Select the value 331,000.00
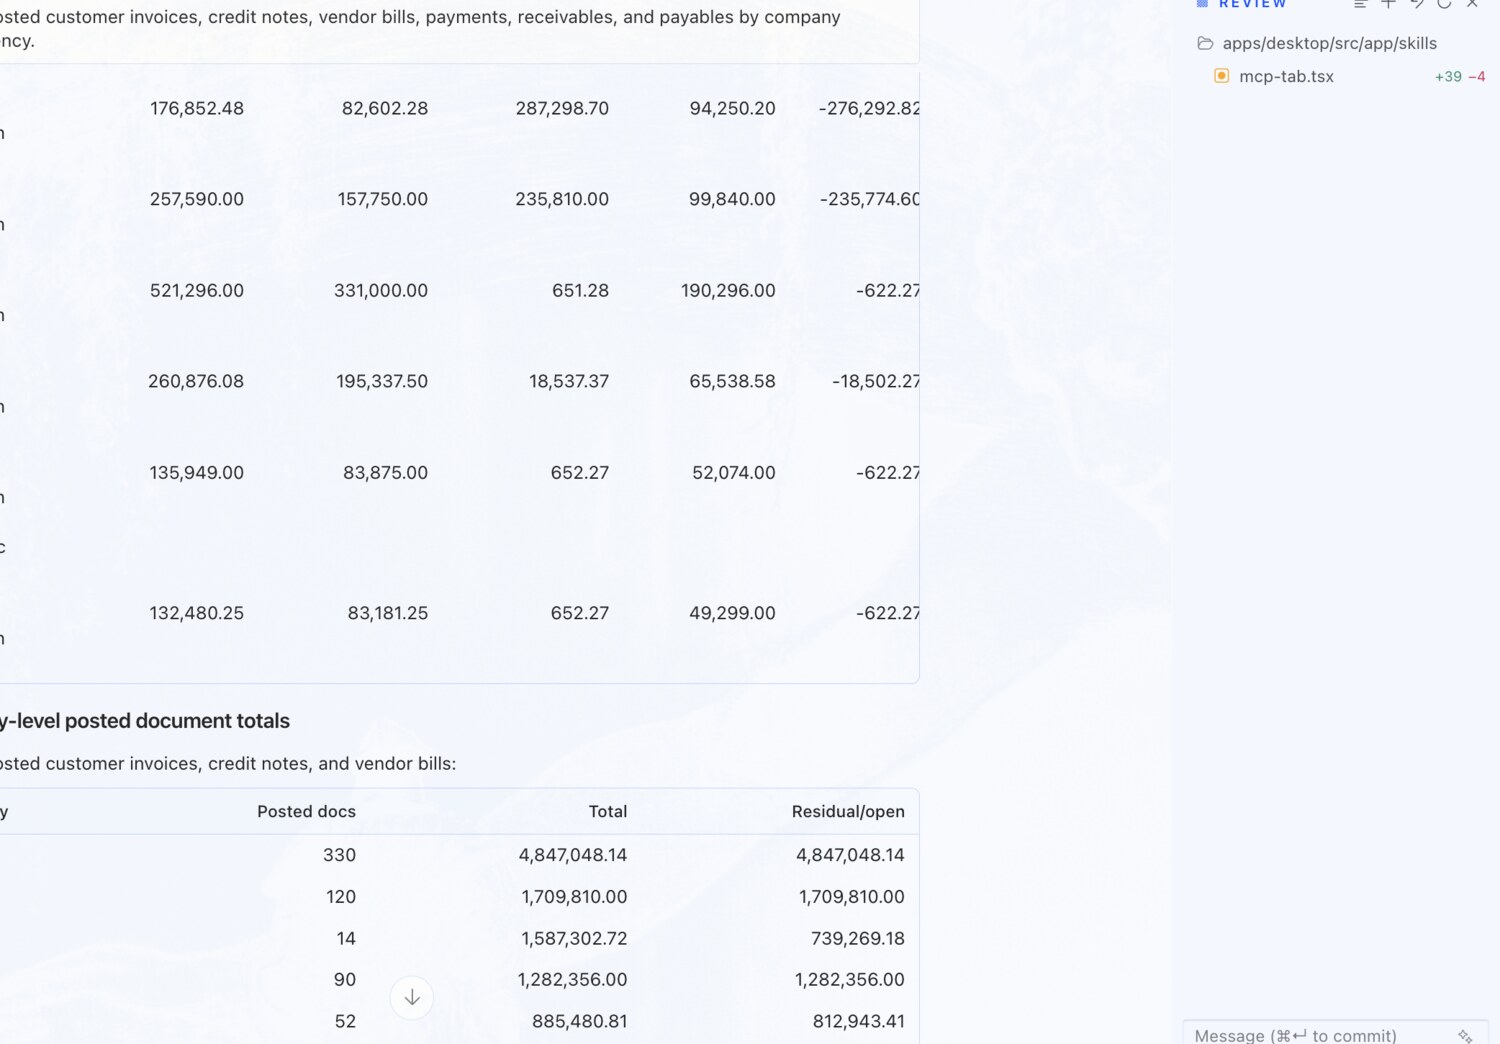 coord(381,290)
